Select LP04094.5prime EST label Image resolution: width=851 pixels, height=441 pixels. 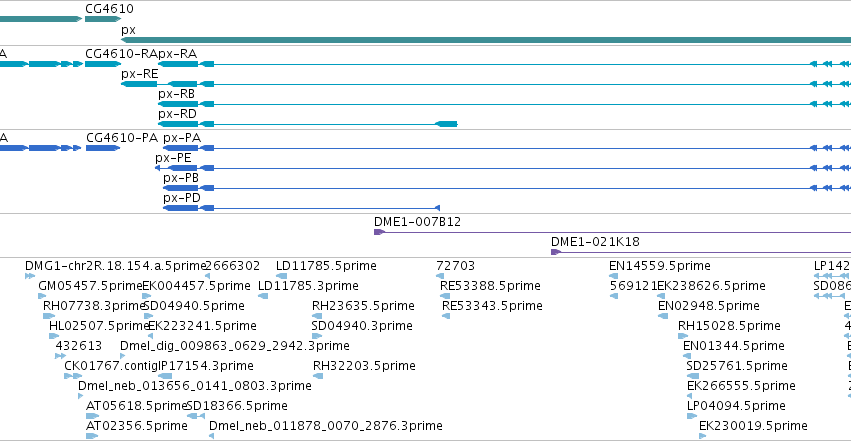click(736, 406)
